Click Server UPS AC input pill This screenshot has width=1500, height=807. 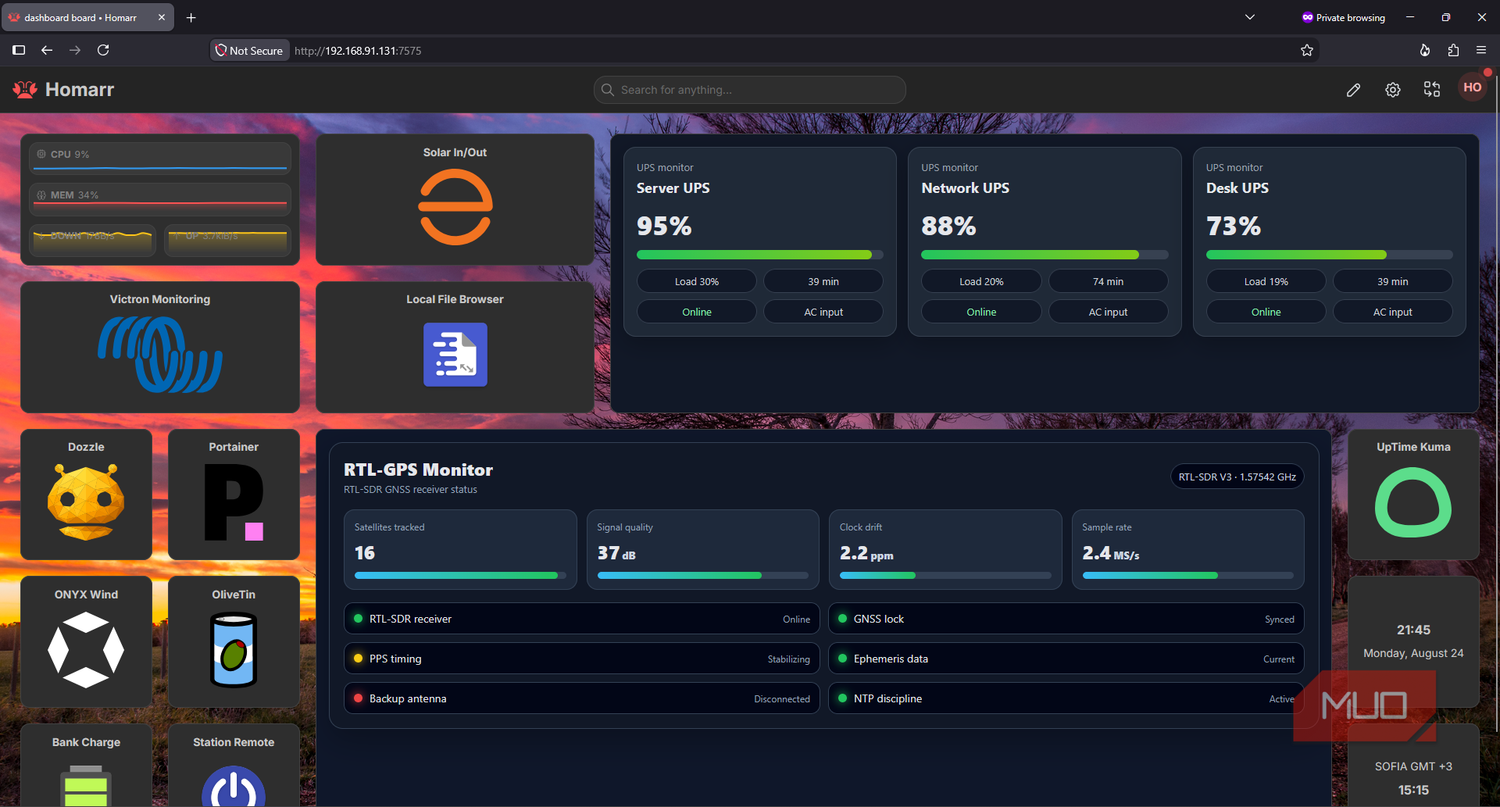(824, 312)
